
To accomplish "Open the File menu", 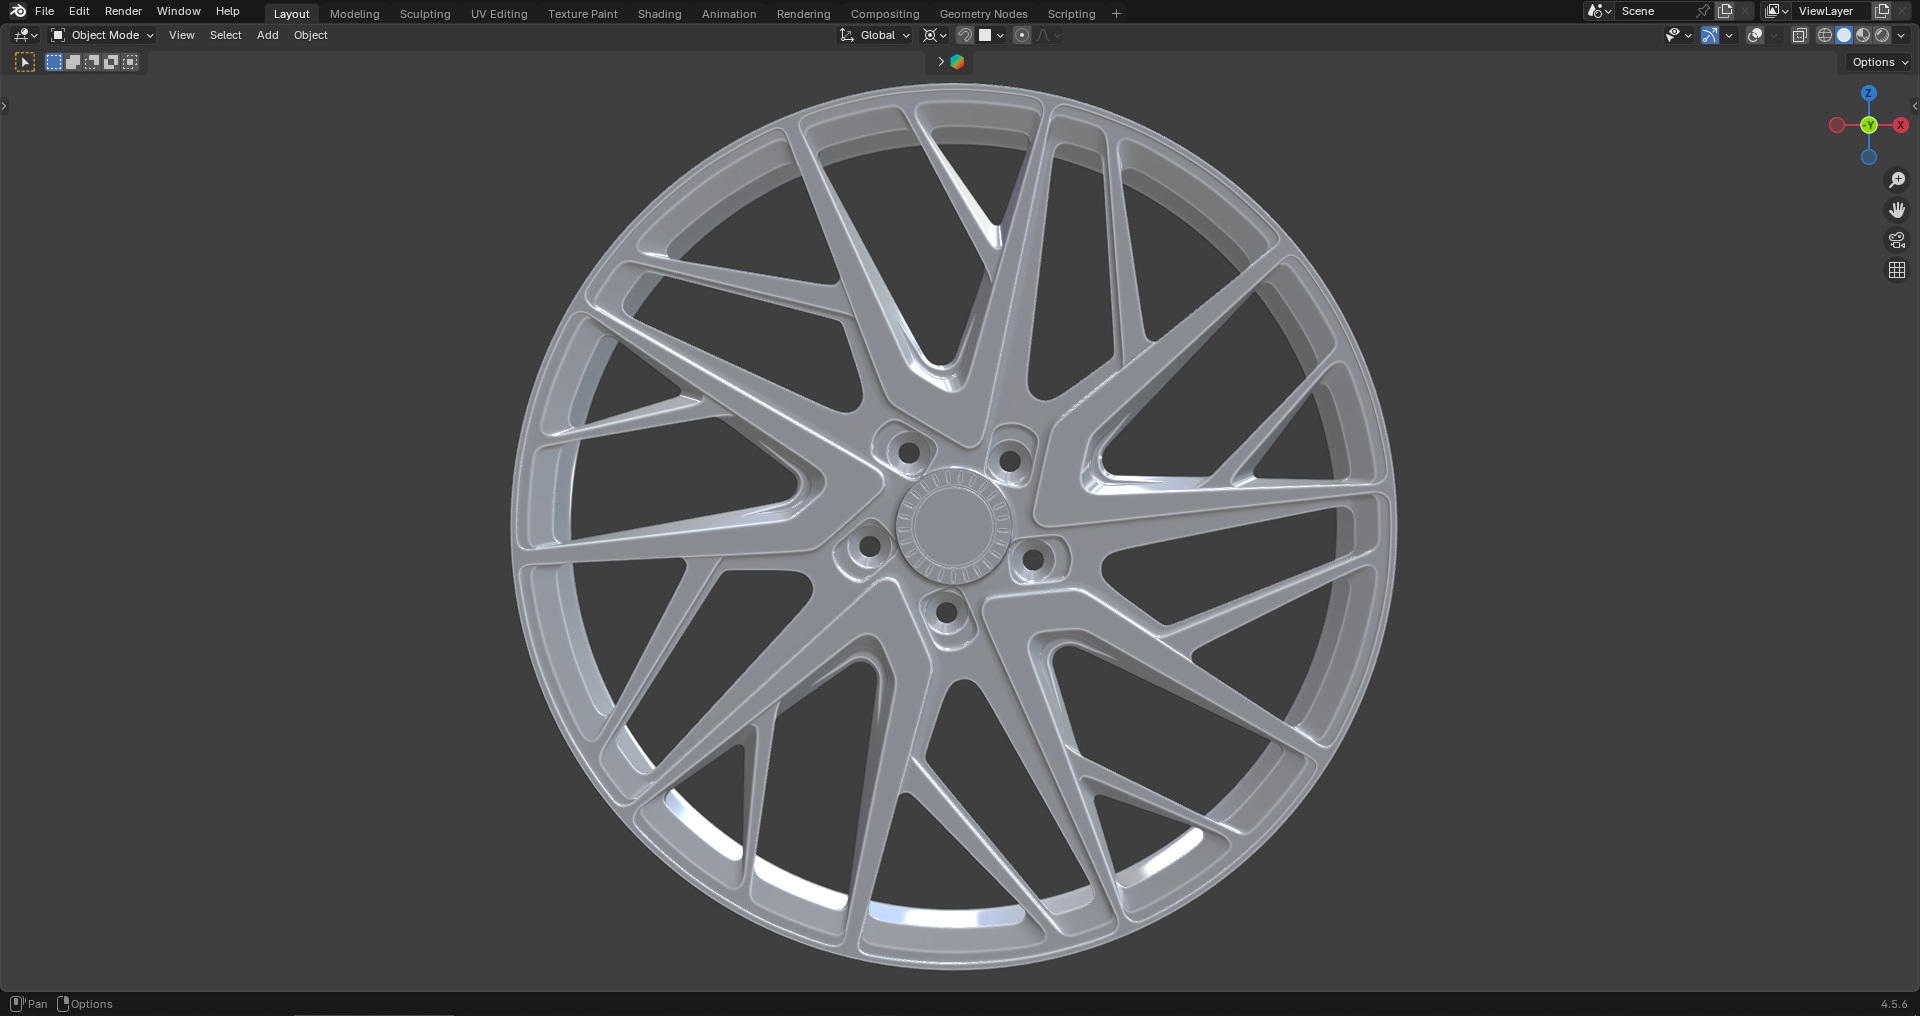I will click(x=44, y=11).
